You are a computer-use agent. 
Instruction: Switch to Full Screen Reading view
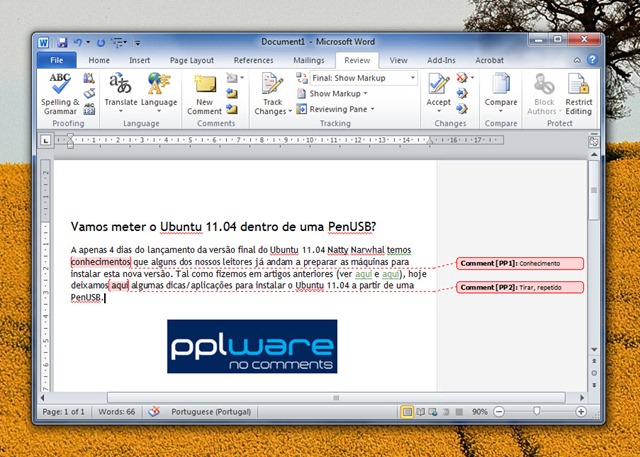420,412
